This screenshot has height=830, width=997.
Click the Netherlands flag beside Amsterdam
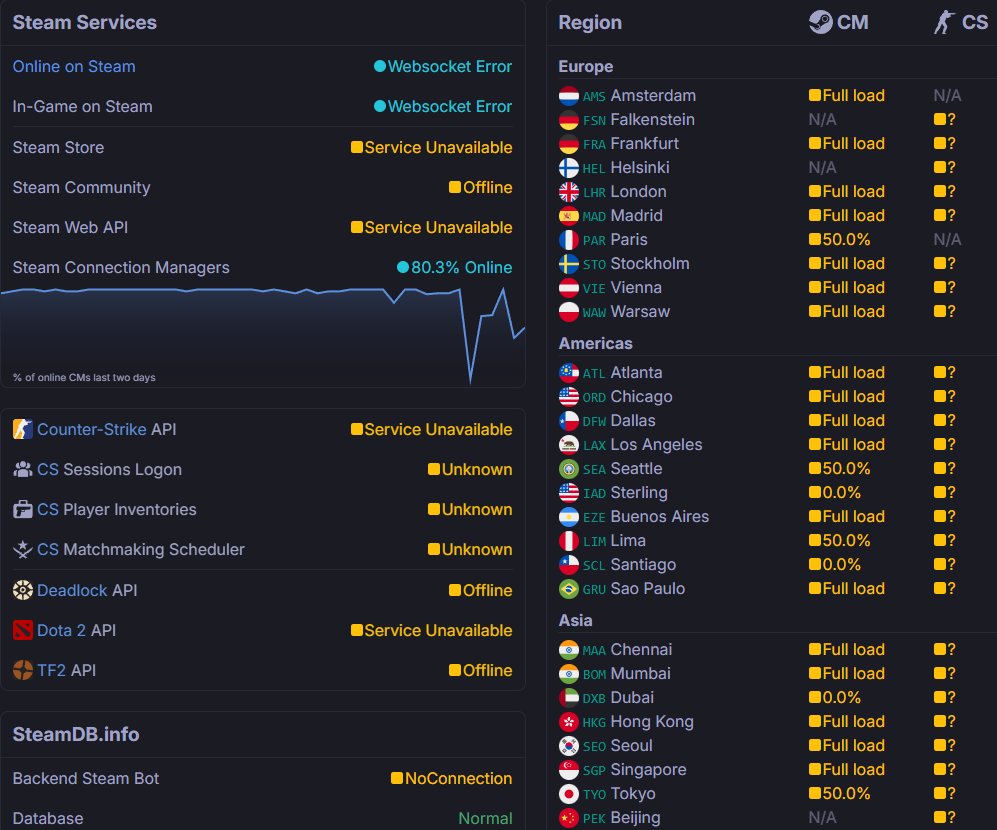pos(569,96)
